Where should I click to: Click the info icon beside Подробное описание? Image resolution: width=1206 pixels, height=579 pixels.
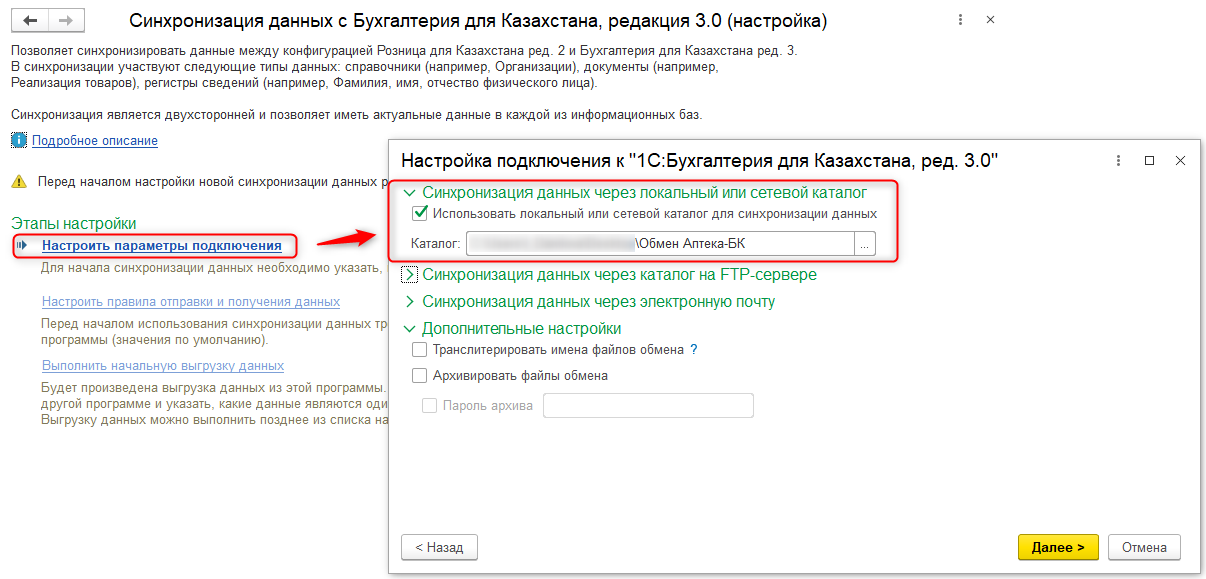(19, 141)
